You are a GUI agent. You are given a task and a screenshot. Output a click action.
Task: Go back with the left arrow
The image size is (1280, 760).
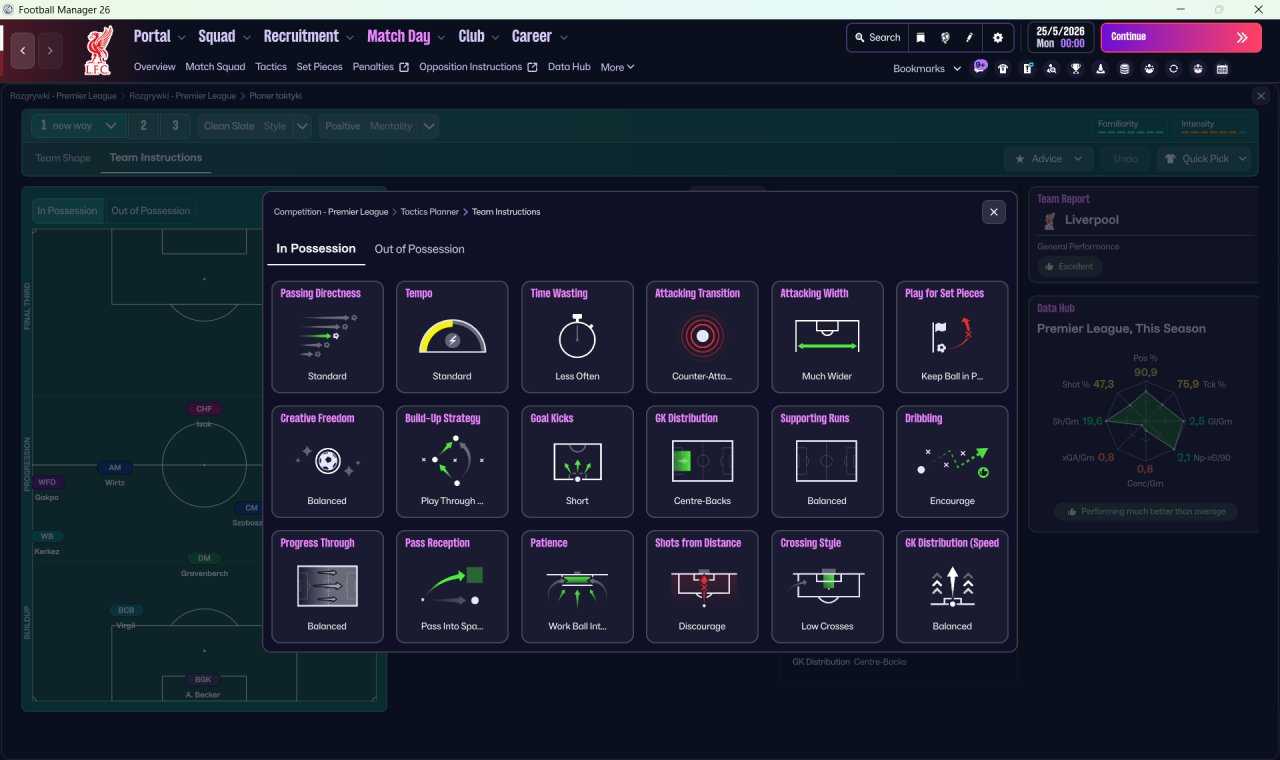[x=23, y=50]
